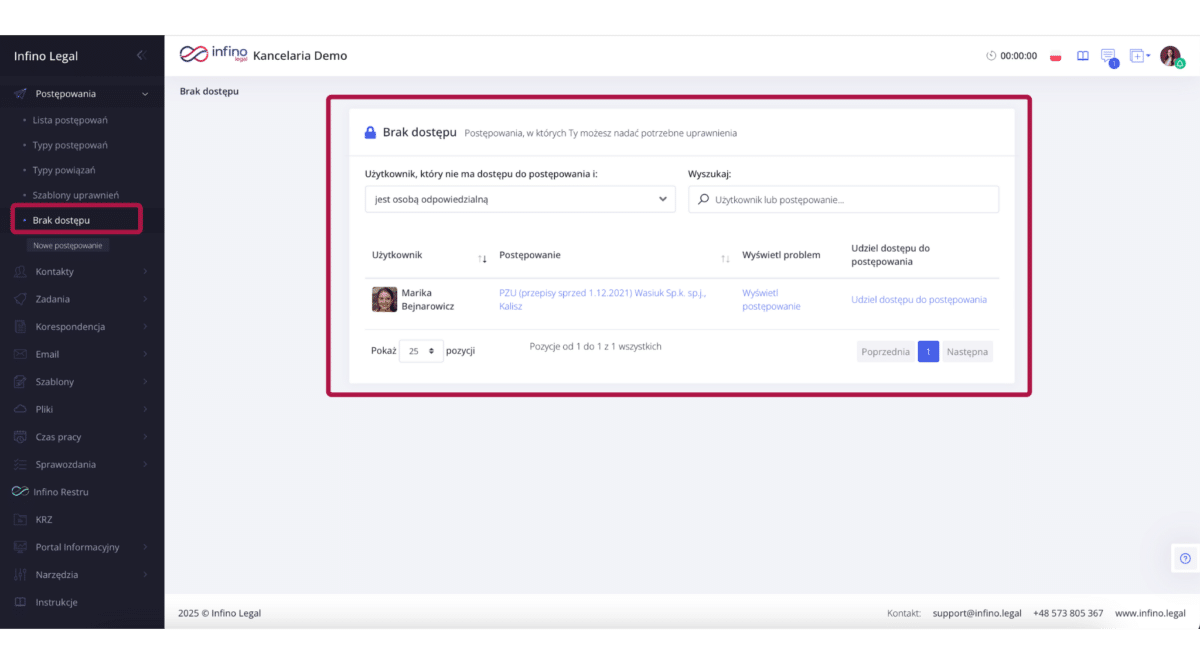
Task: Sort table by Postępowanie column arrows
Action: 725,259
